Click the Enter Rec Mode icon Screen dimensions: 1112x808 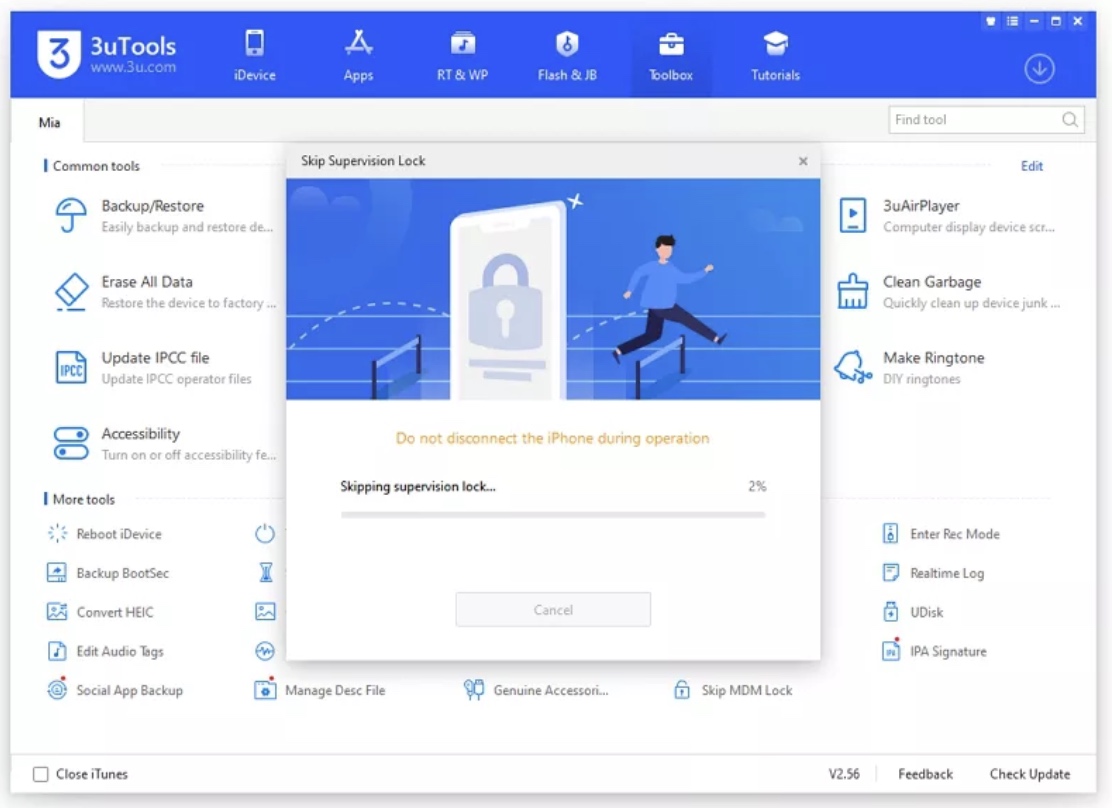(891, 533)
